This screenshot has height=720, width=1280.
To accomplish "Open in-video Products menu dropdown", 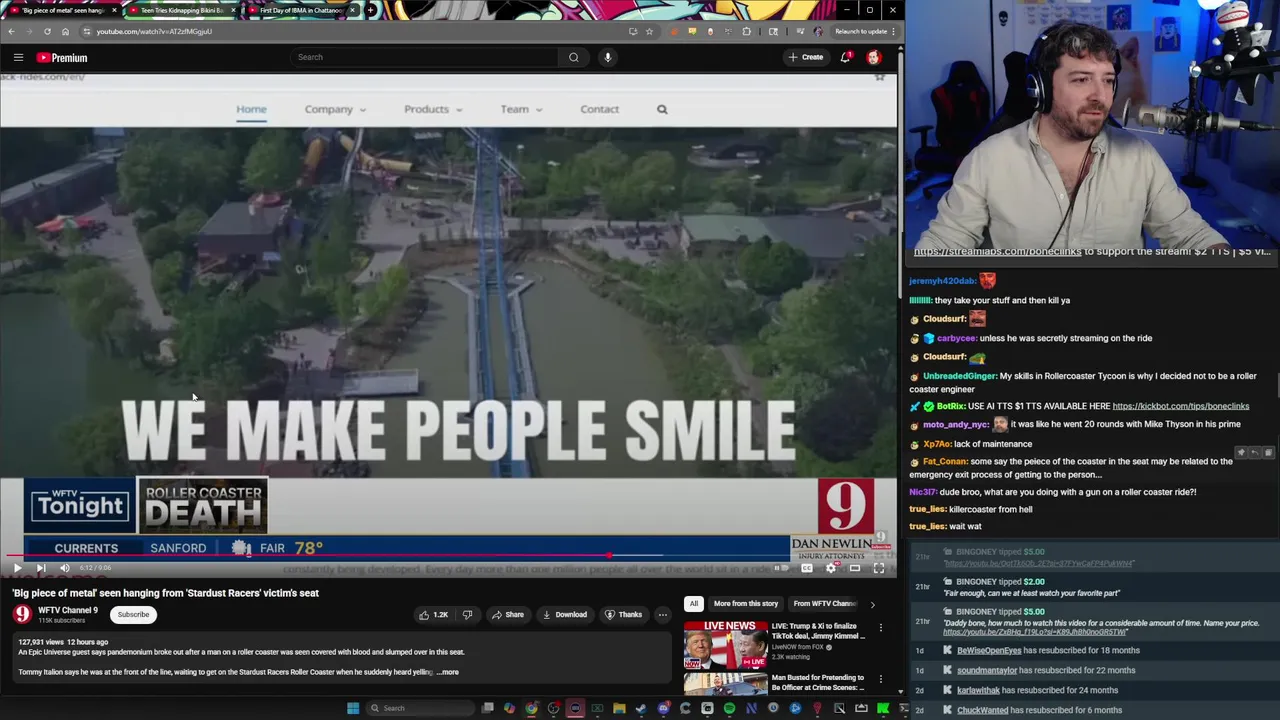I will click(433, 109).
